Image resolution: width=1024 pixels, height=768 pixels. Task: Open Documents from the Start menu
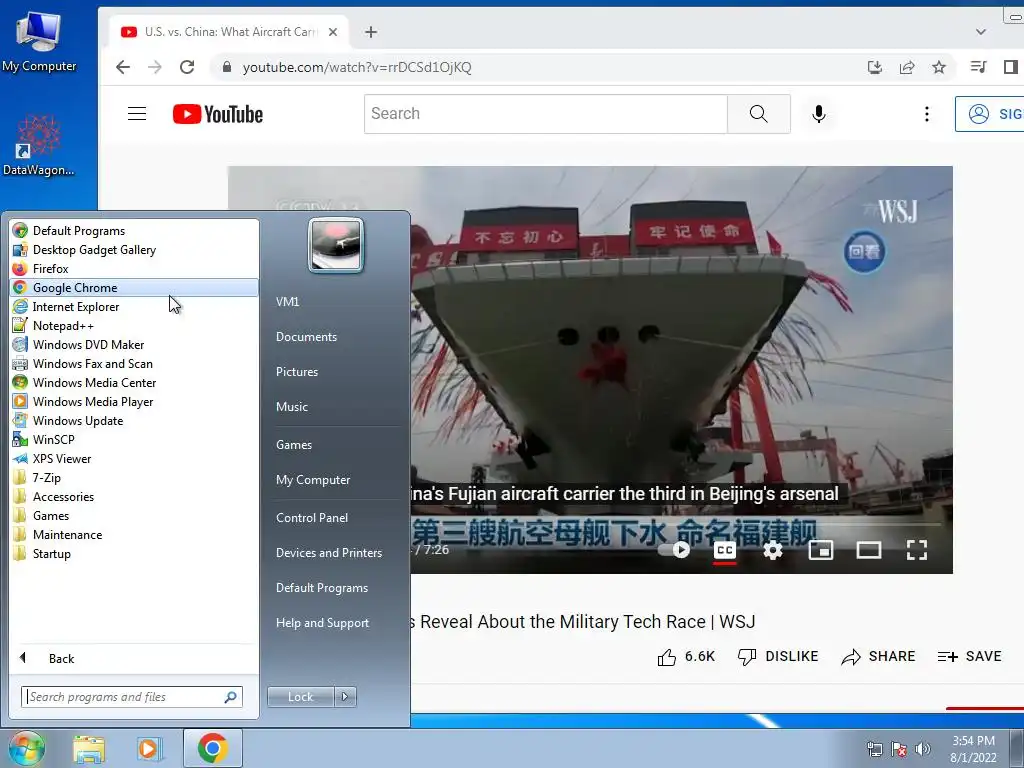click(x=306, y=337)
